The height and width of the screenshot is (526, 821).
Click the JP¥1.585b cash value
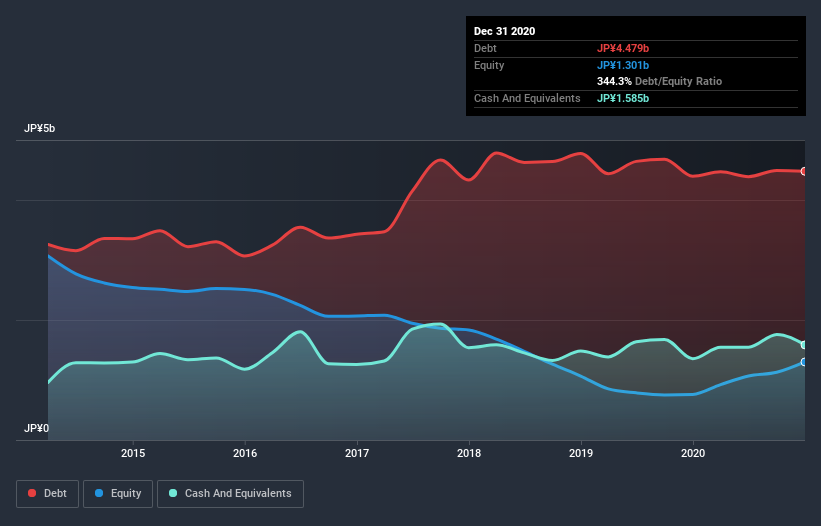[623, 98]
